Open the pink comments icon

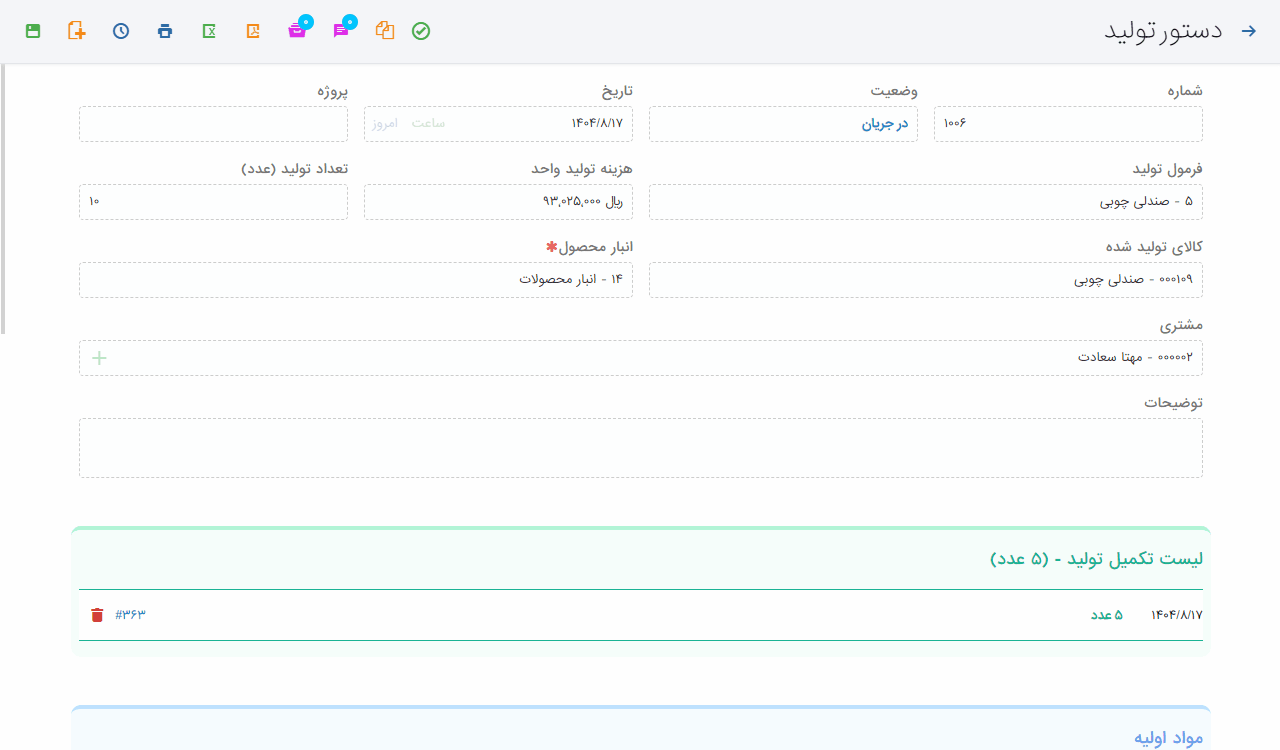[x=341, y=31]
